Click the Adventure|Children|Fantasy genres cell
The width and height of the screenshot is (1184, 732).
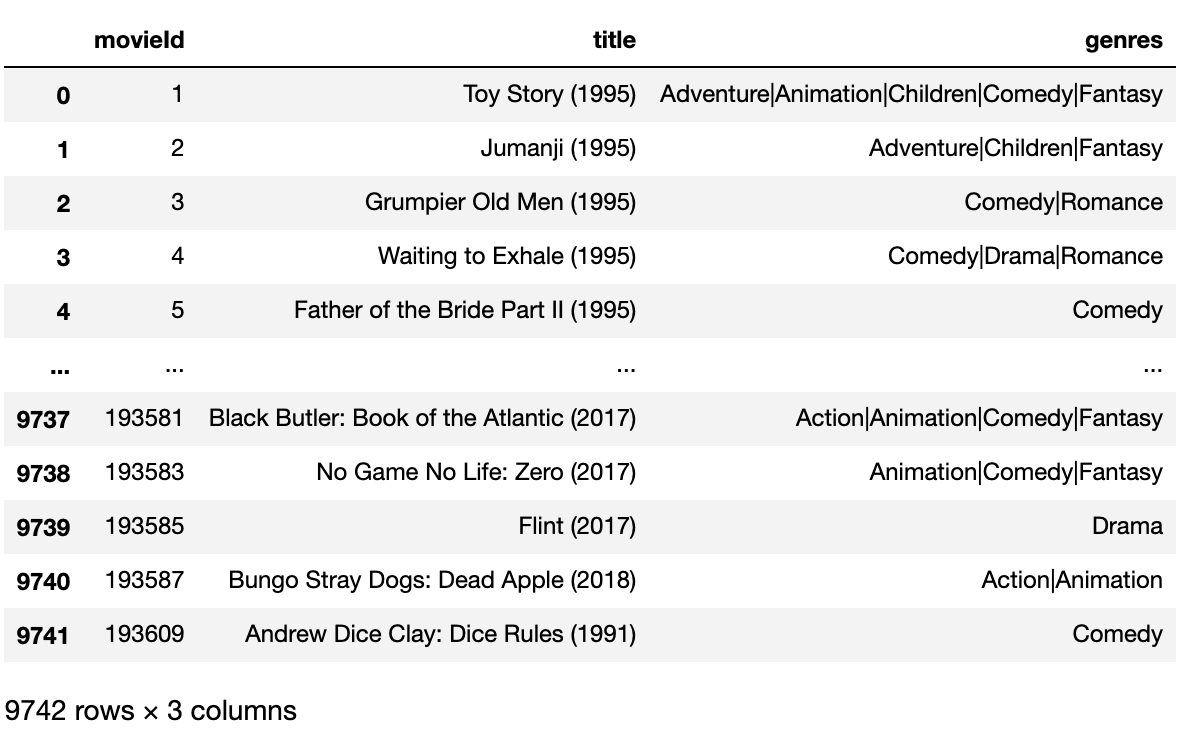click(1016, 148)
